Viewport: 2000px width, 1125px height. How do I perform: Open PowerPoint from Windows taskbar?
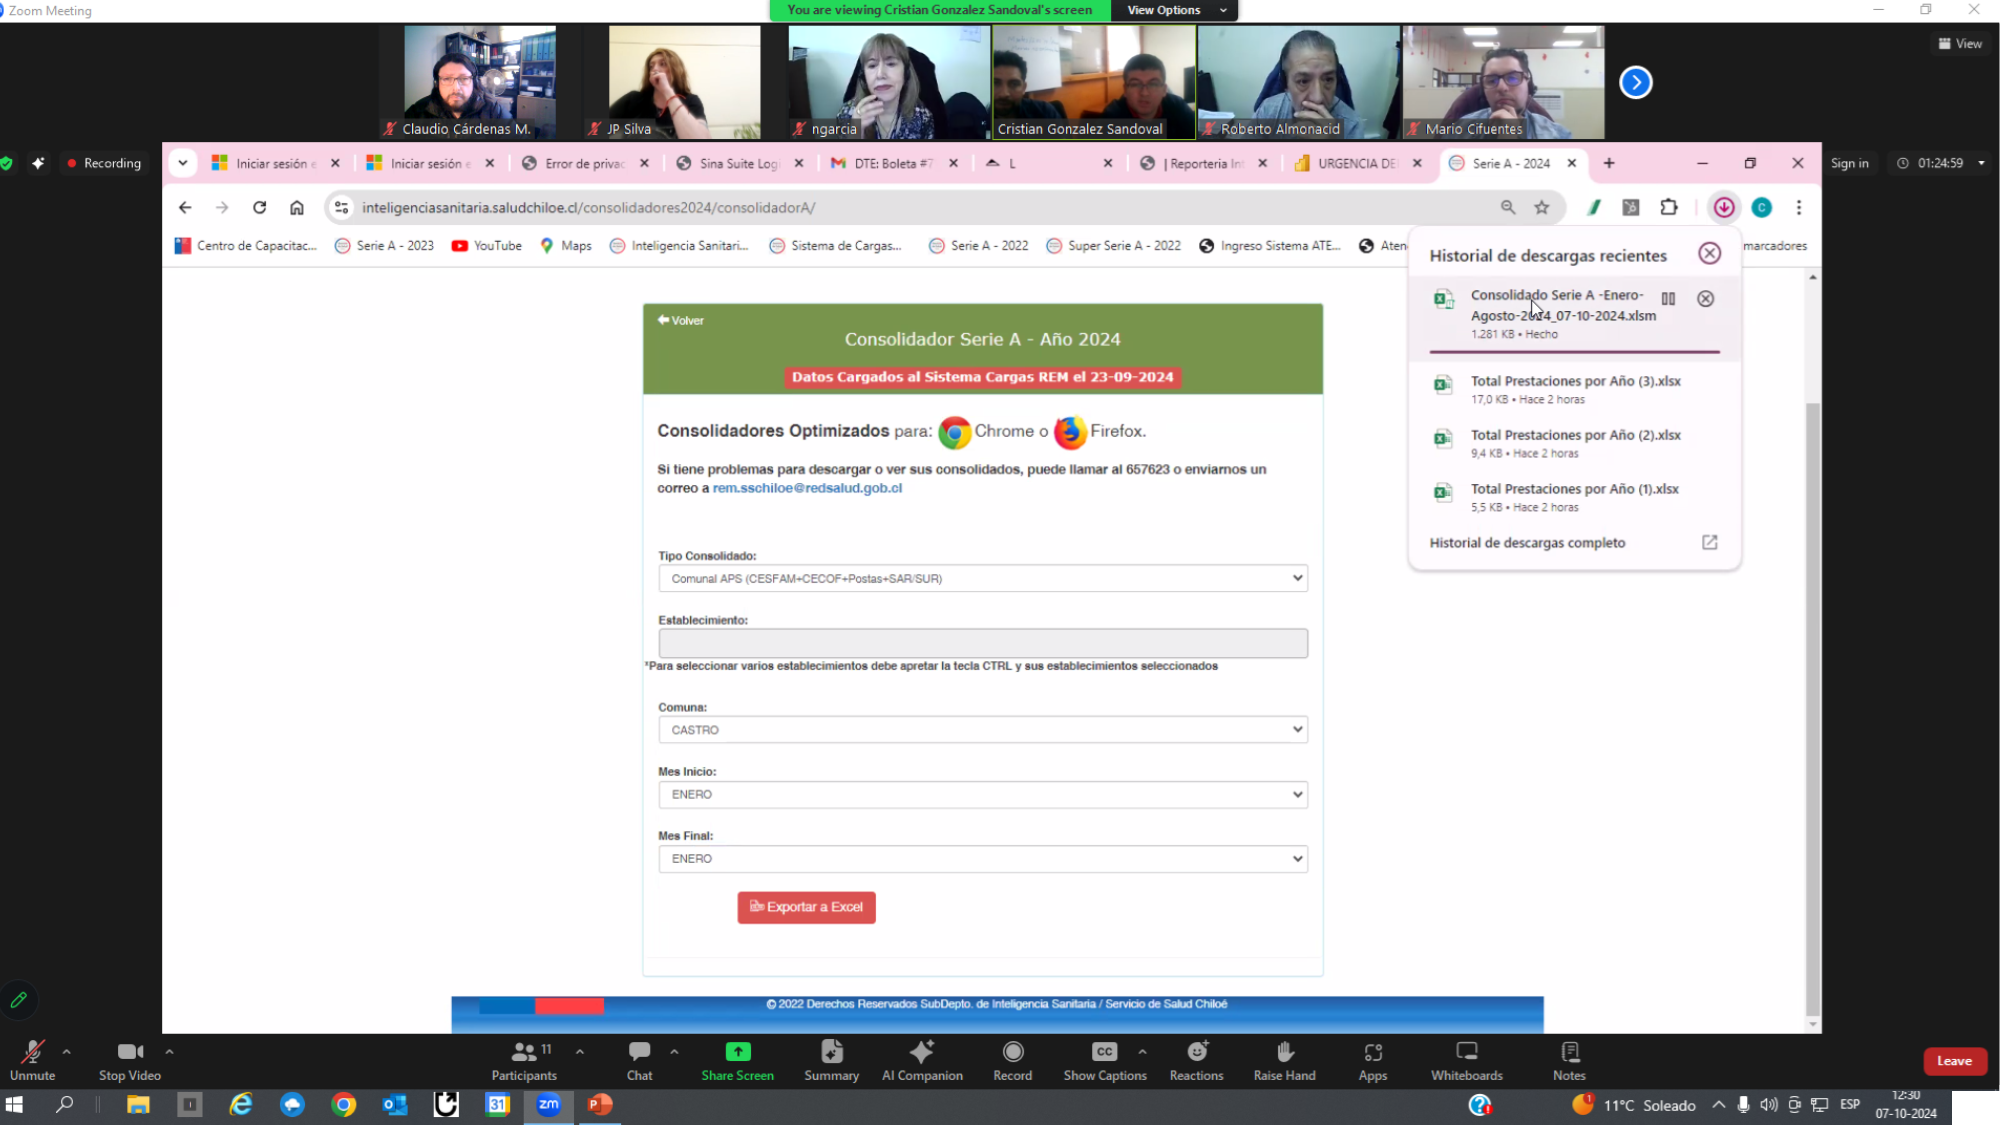[599, 1104]
